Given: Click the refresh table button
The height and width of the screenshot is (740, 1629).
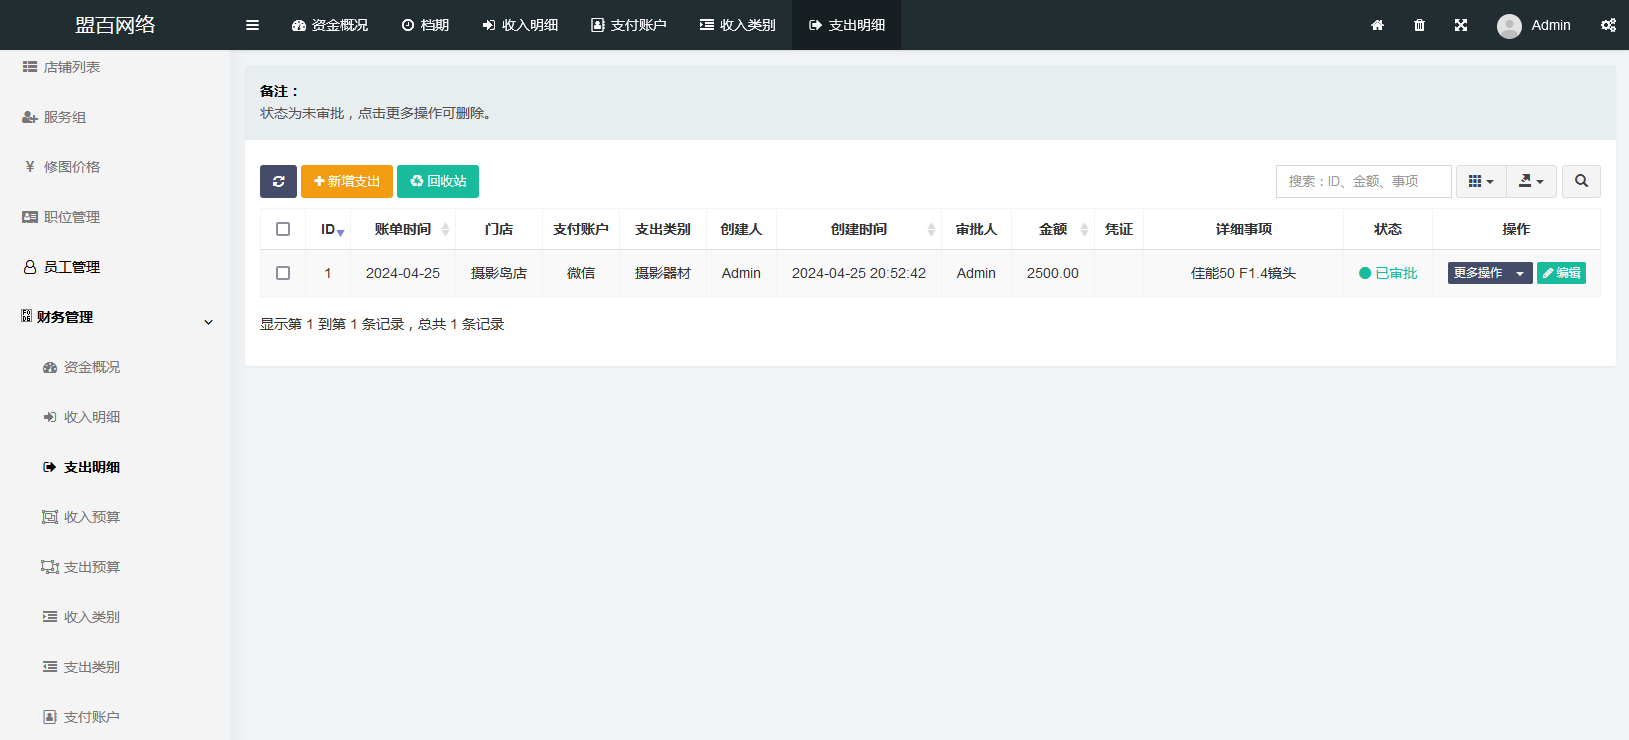Looking at the screenshot, I should (278, 181).
